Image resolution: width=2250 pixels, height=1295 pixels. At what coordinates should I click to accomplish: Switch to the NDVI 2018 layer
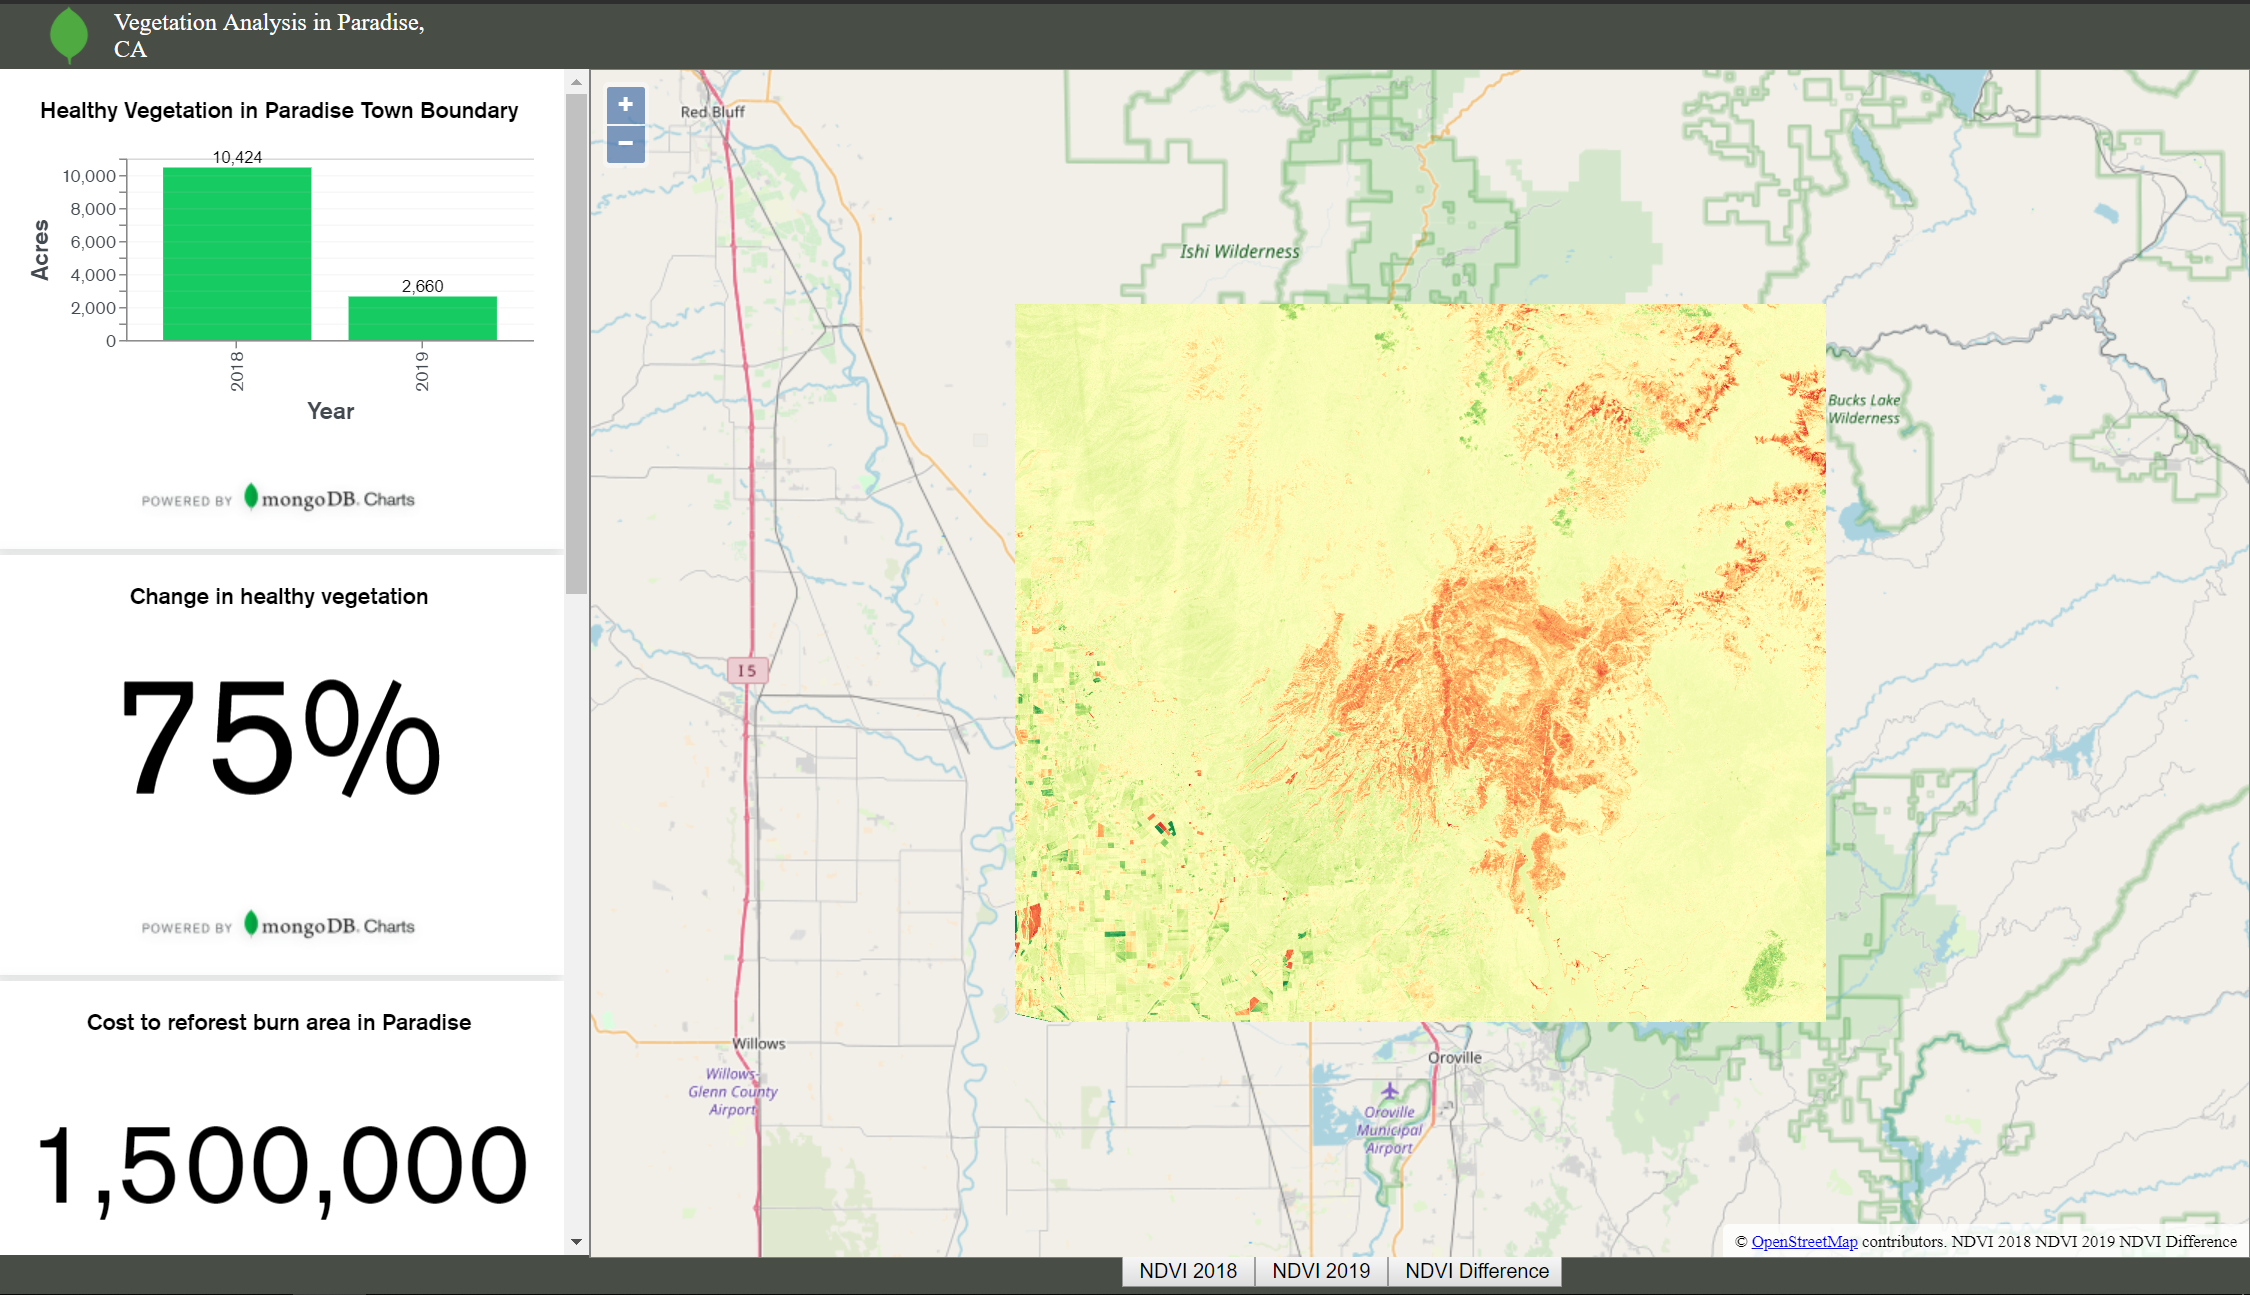pyautogui.click(x=1187, y=1271)
